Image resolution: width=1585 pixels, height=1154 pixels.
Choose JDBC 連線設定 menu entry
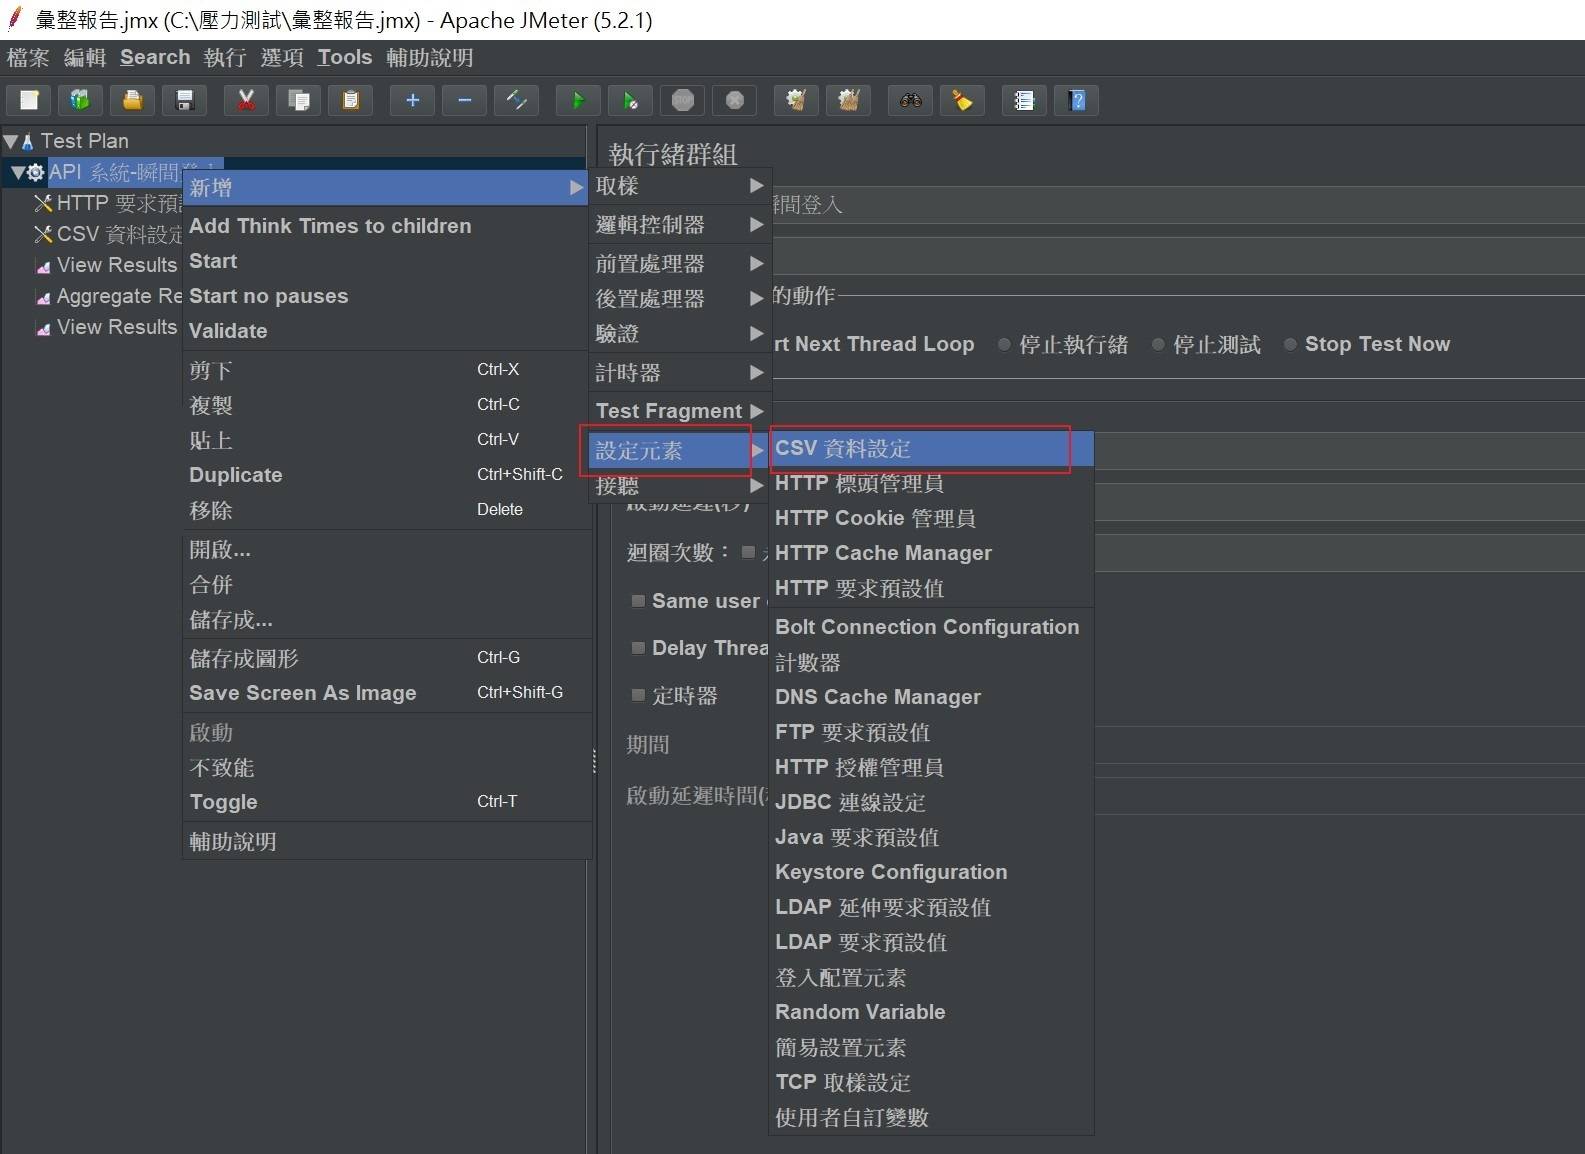[931, 802]
